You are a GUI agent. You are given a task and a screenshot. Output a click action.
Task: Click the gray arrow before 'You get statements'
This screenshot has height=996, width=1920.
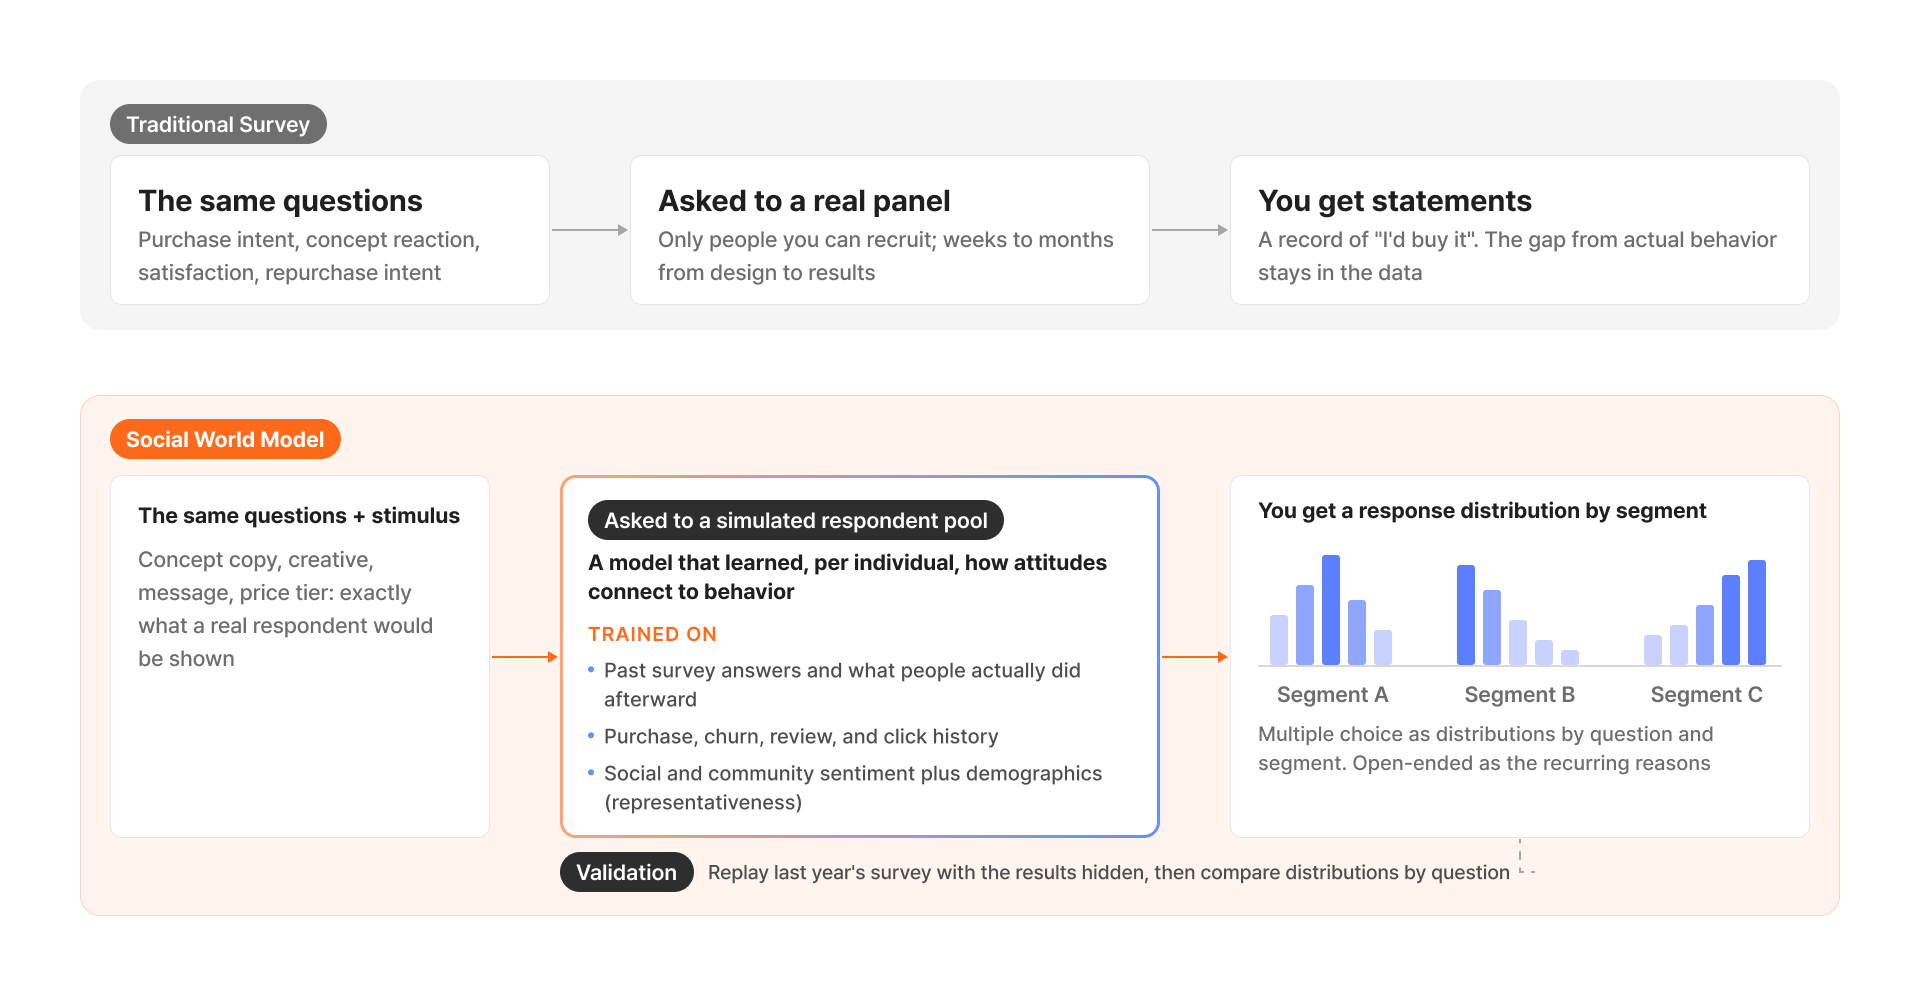tap(1190, 230)
